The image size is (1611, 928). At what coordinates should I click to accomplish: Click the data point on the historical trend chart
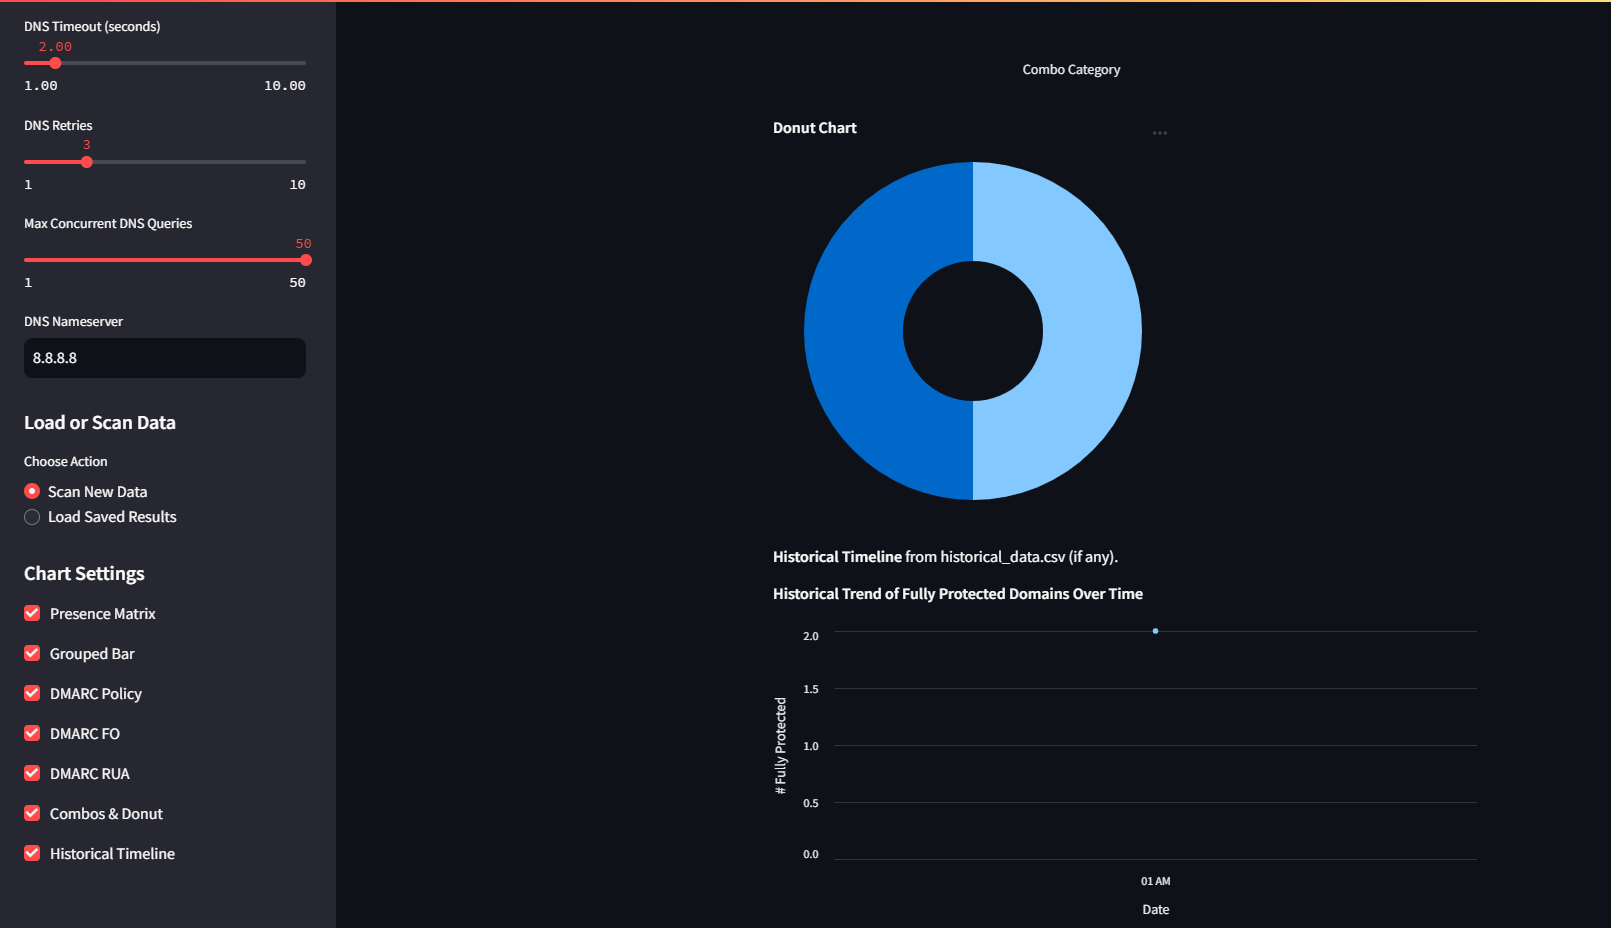point(1155,631)
